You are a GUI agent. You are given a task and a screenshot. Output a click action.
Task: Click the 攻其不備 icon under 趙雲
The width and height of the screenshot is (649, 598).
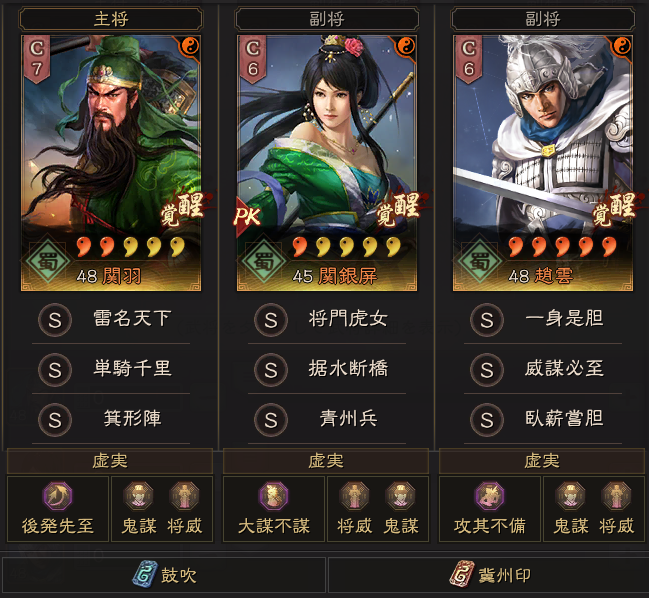(x=489, y=495)
